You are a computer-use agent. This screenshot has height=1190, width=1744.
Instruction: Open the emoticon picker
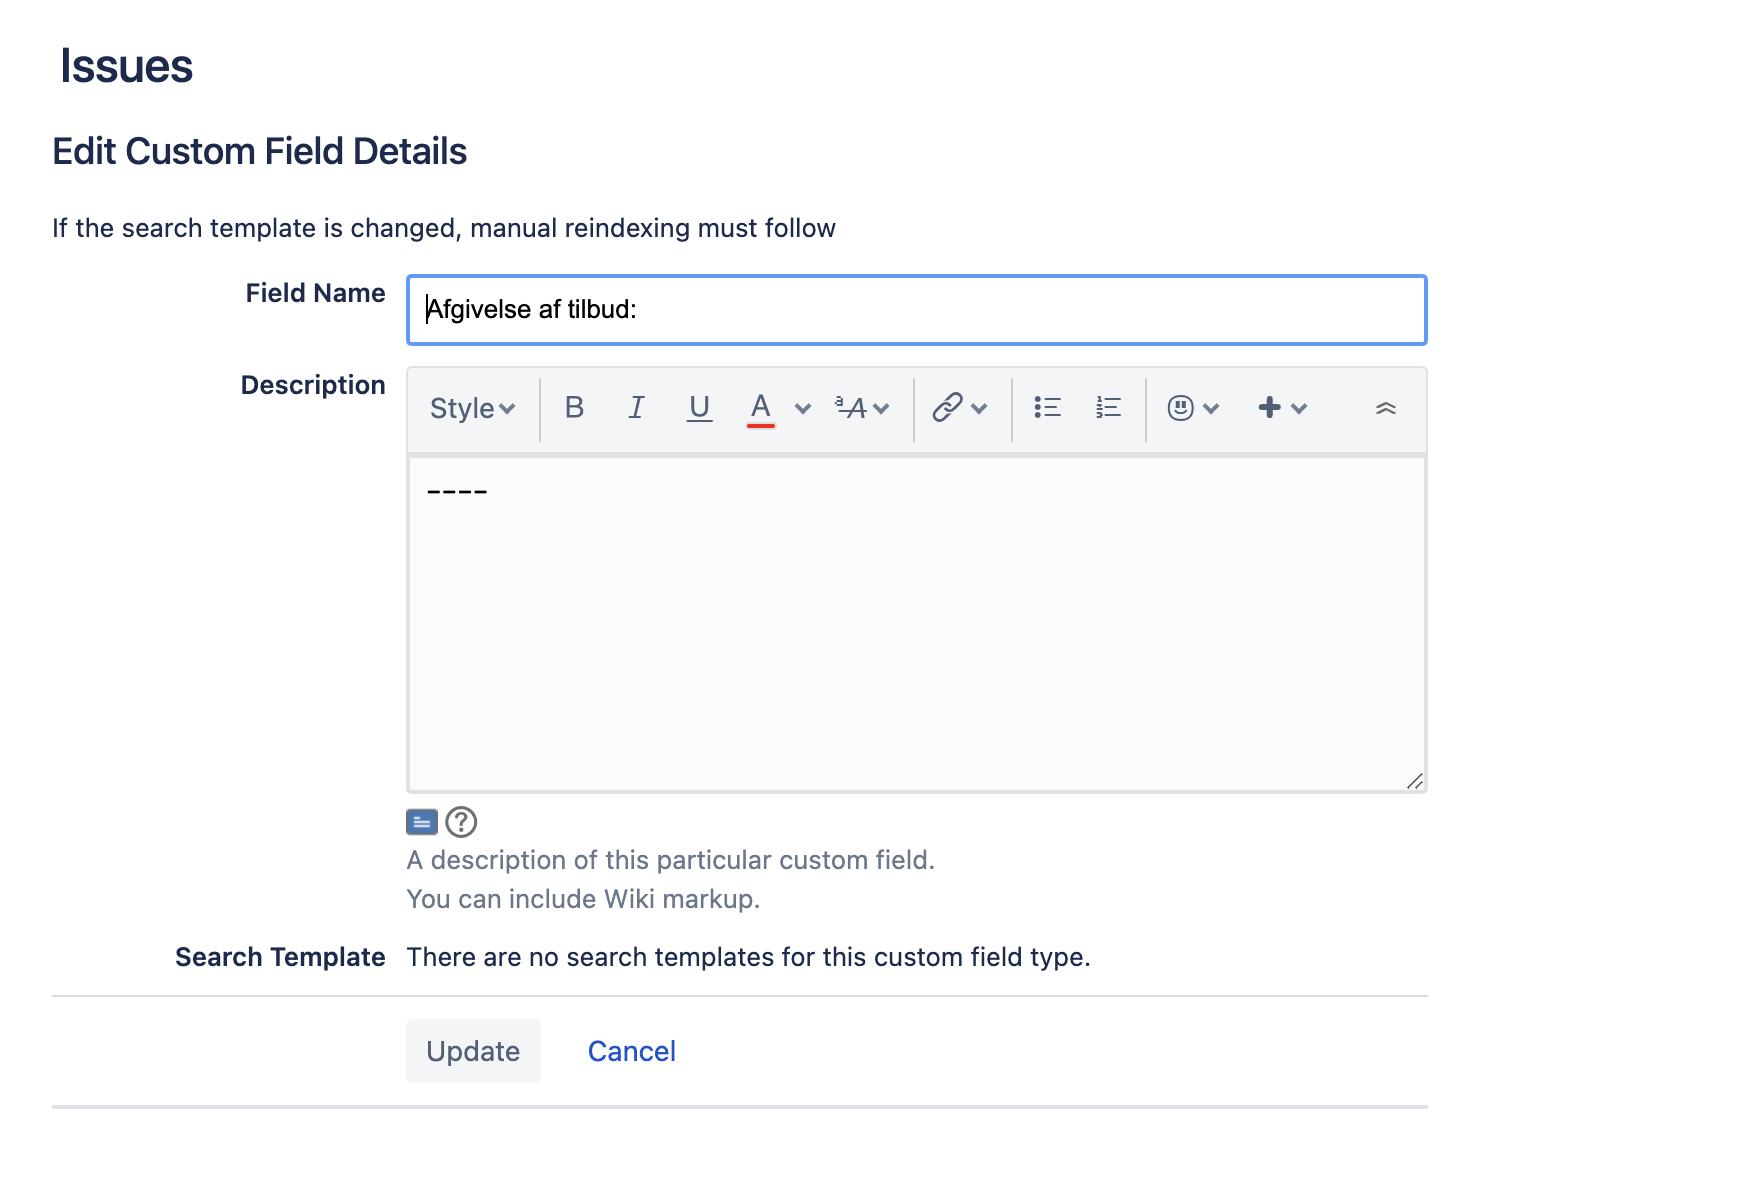(x=1193, y=408)
